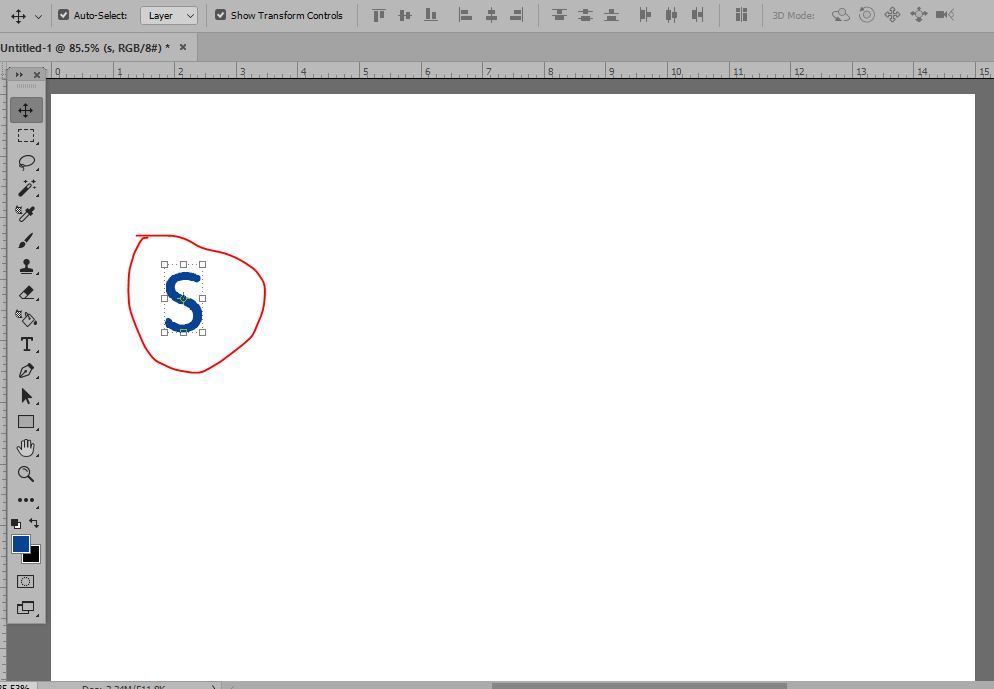Click the black background color swatch

[34, 557]
